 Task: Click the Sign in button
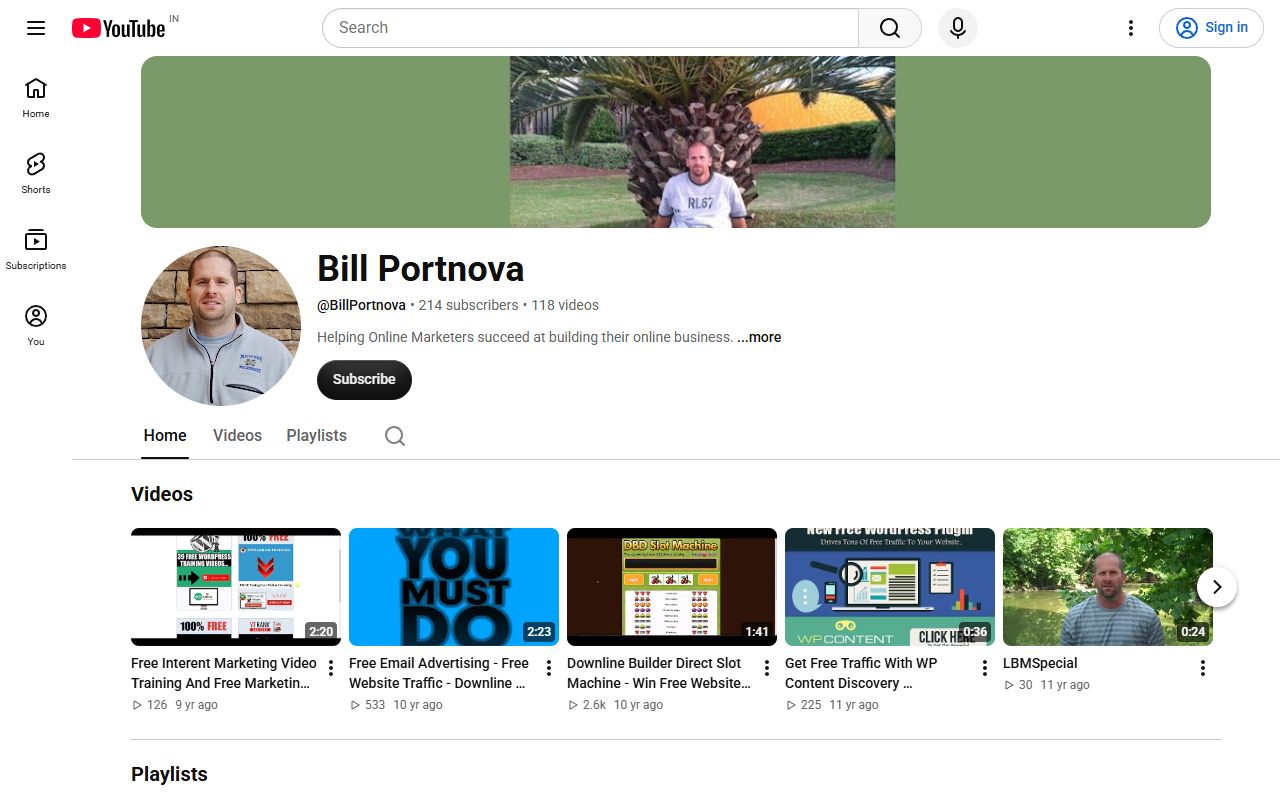pos(1212,28)
